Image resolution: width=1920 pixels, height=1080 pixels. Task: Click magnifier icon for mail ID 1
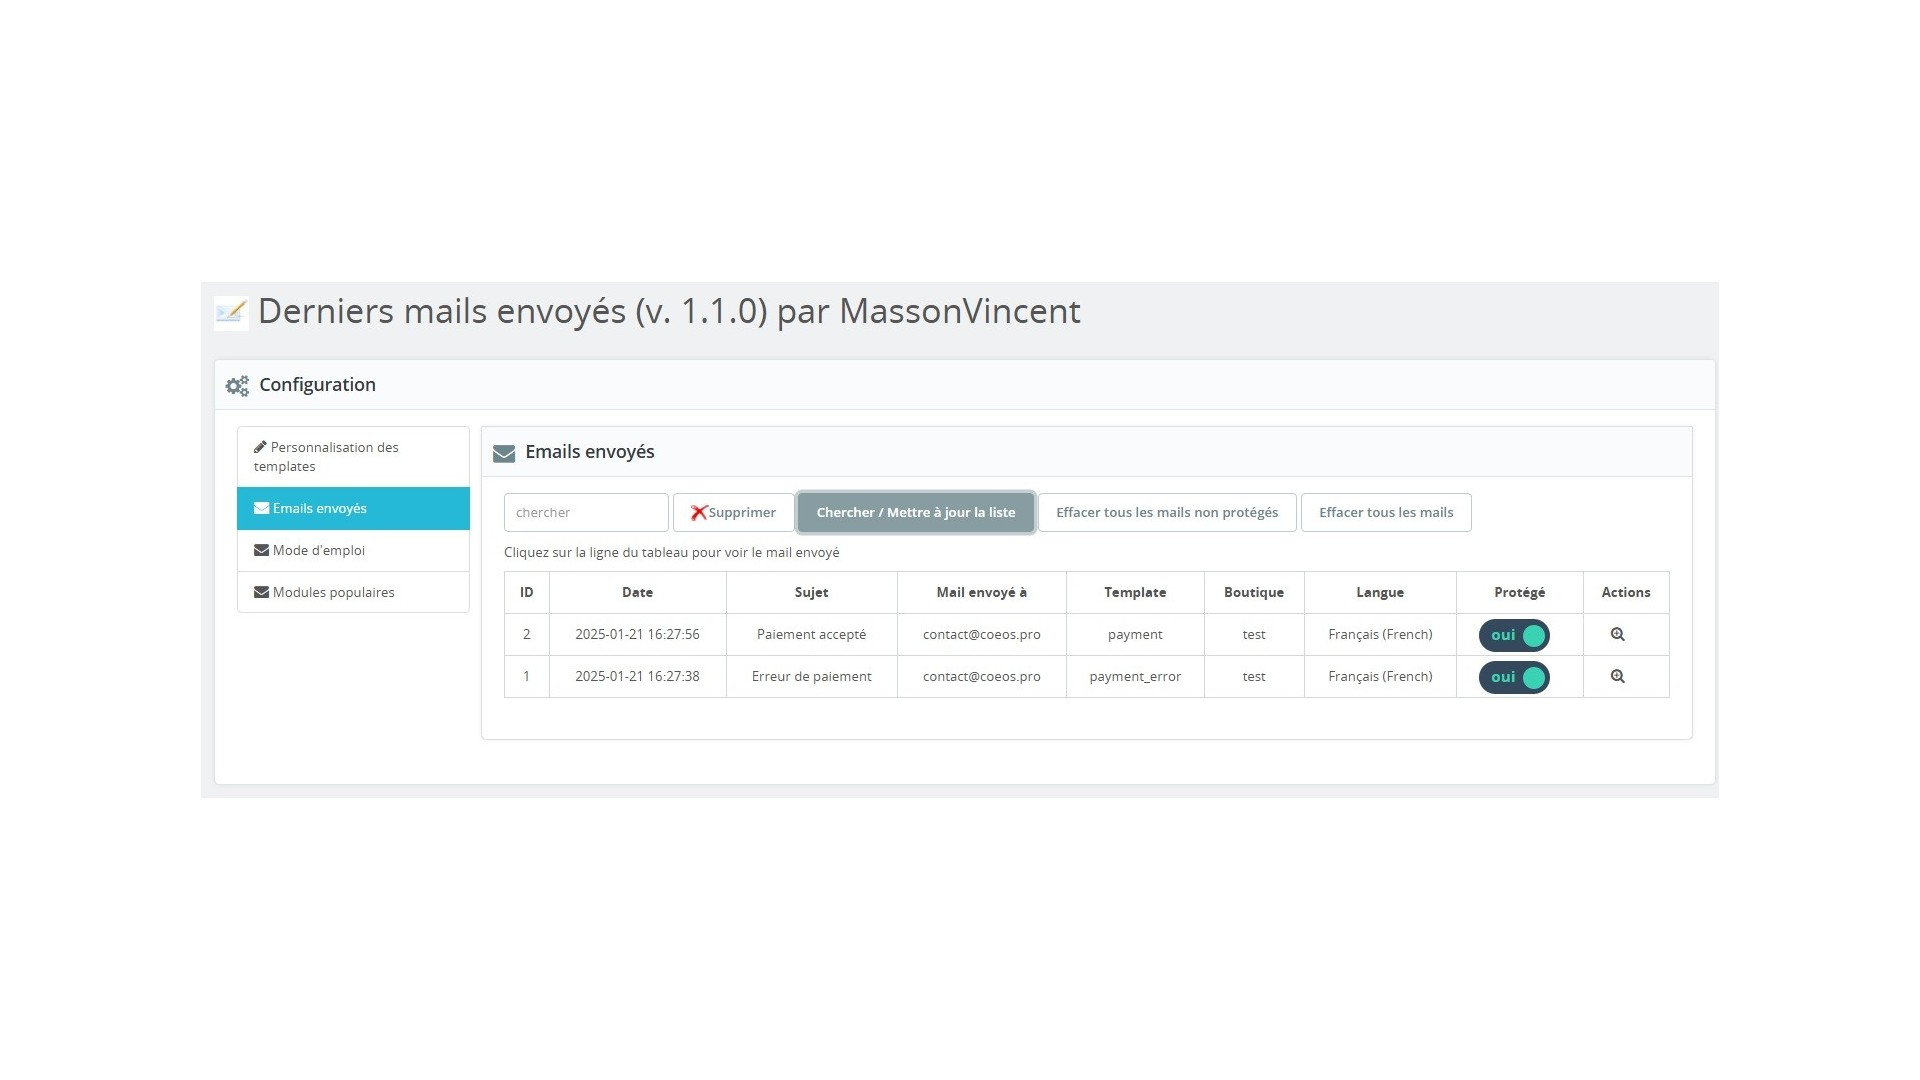(x=1617, y=676)
